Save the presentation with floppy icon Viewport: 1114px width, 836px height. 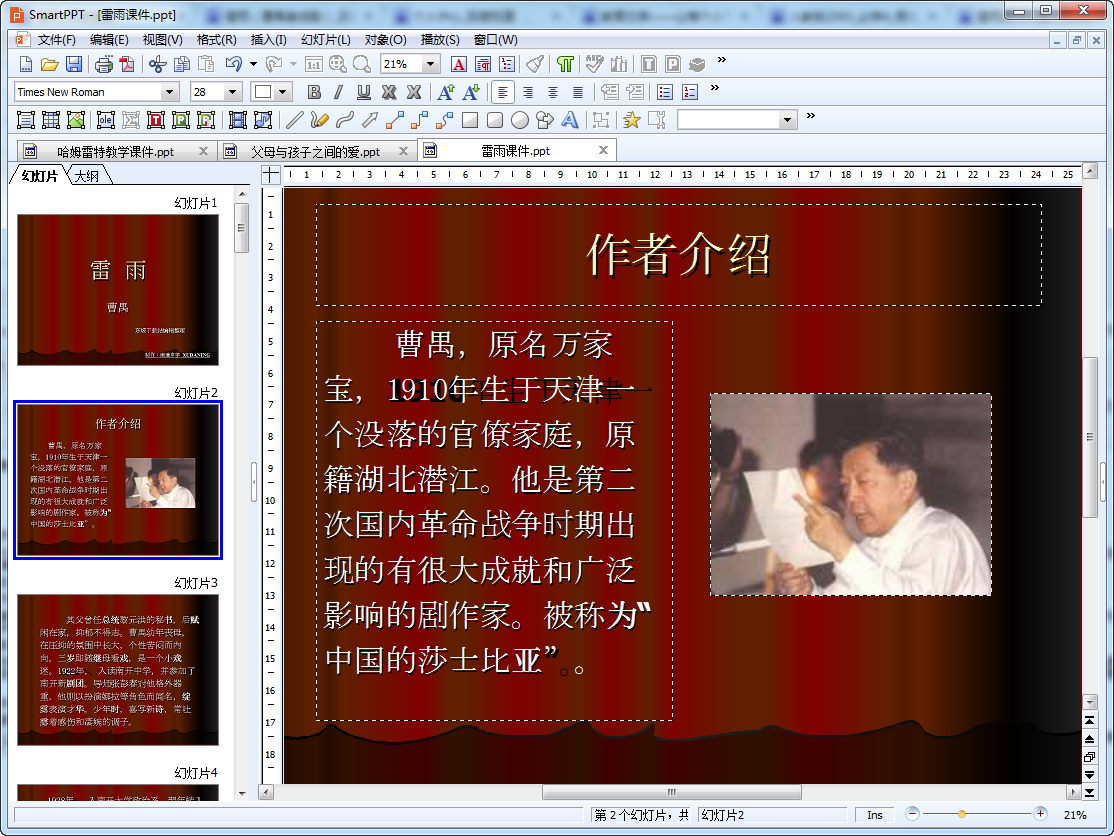[x=74, y=65]
